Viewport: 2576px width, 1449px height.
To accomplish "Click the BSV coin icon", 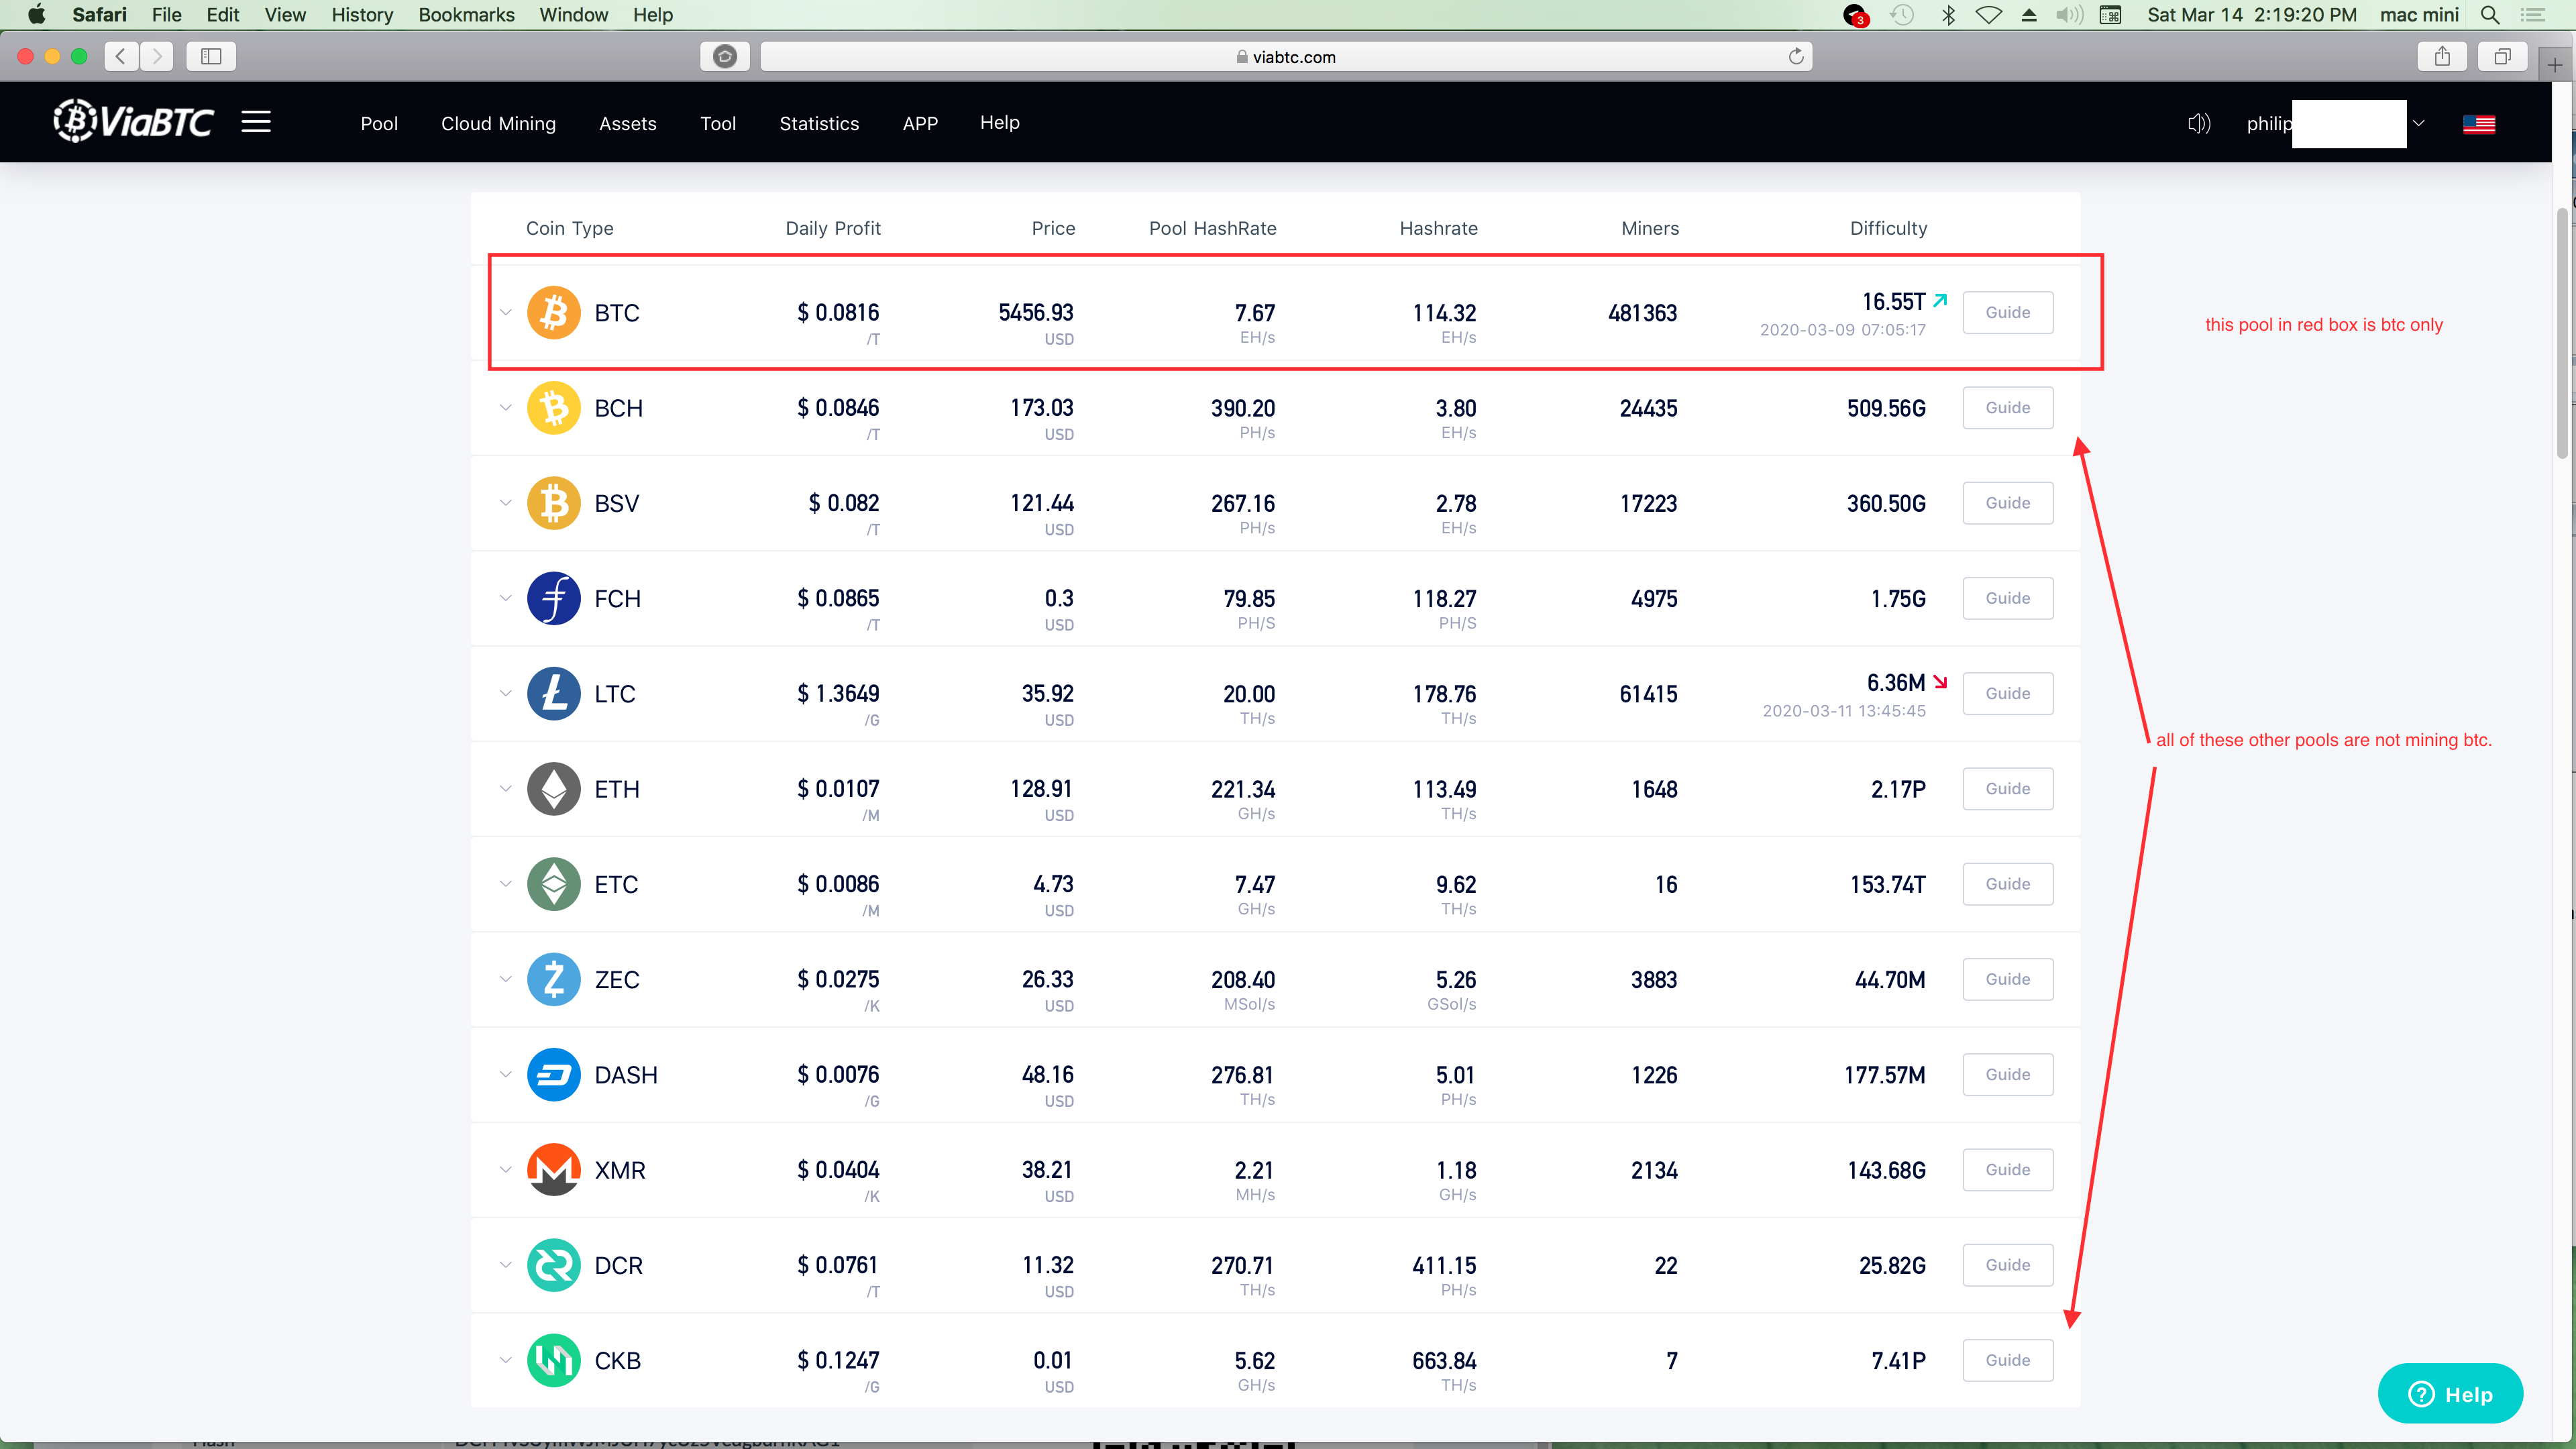I will (x=553, y=503).
